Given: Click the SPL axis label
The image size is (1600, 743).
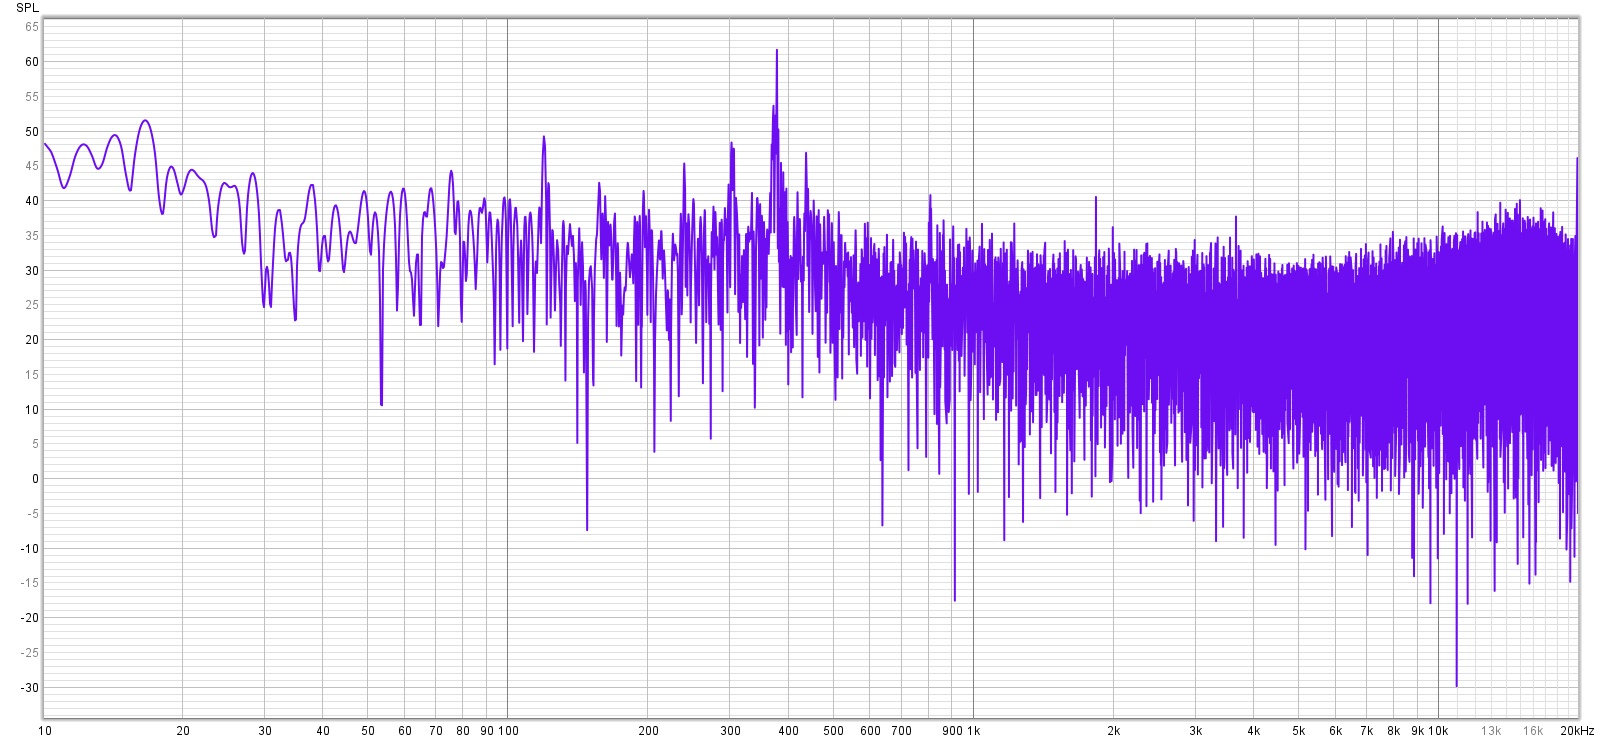Looking at the screenshot, I should pos(27,8).
